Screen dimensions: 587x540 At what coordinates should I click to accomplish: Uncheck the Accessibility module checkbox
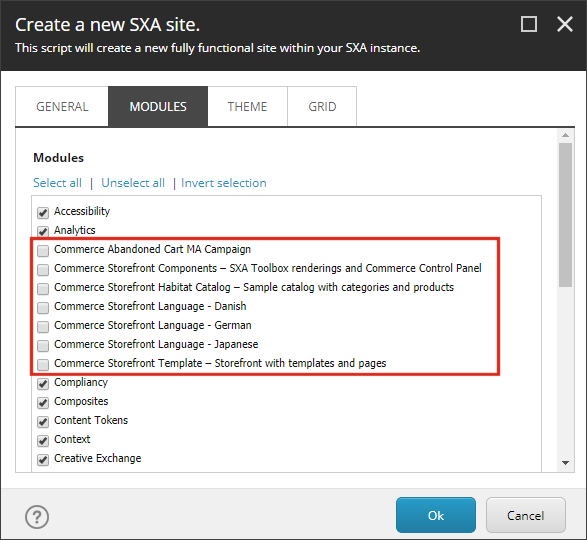click(43, 213)
